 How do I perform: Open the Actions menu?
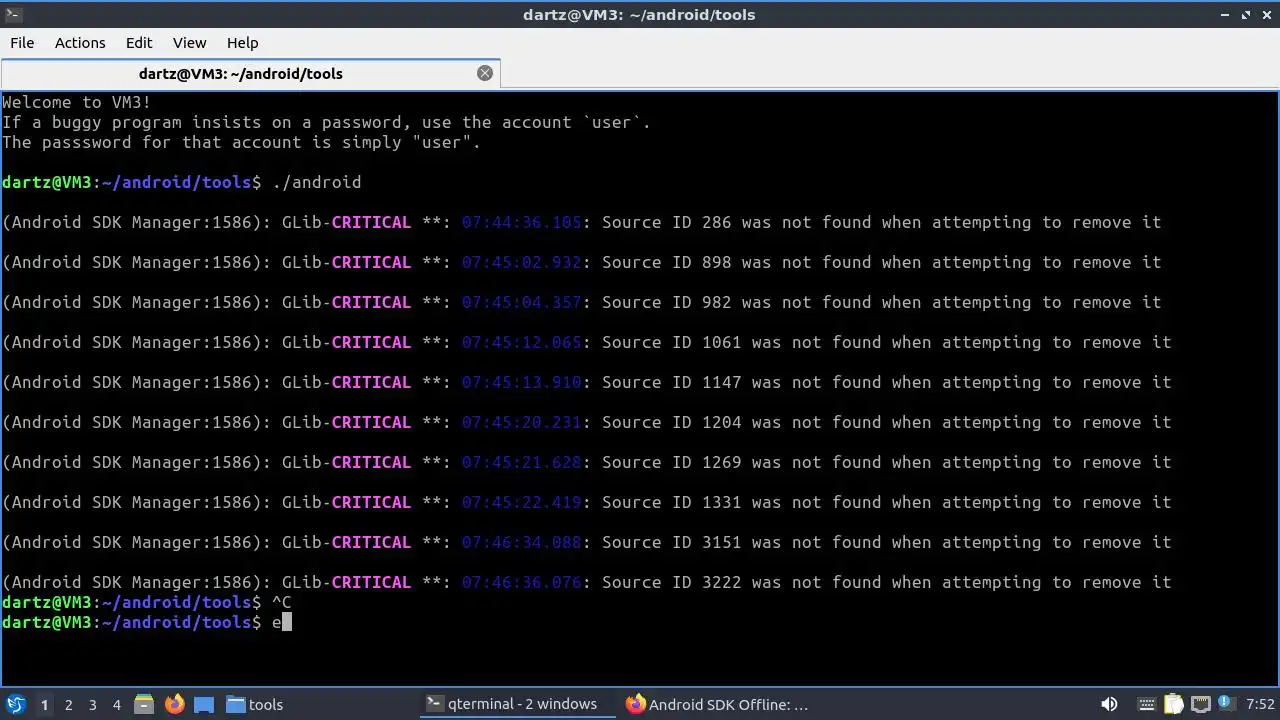tap(80, 43)
